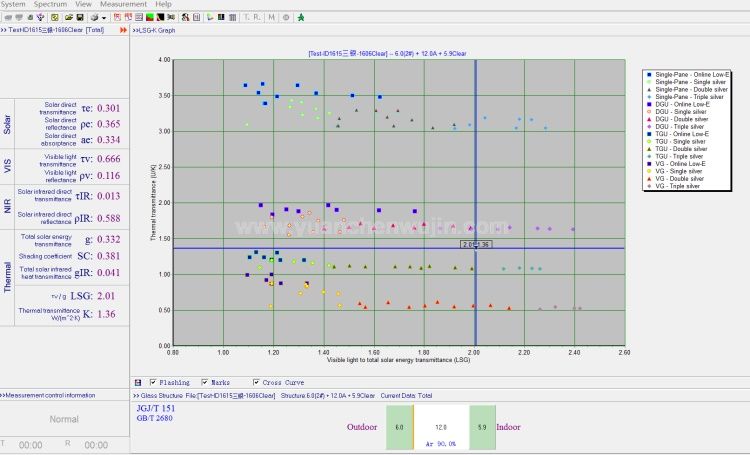Click the Glass Structure header bar

(282, 396)
